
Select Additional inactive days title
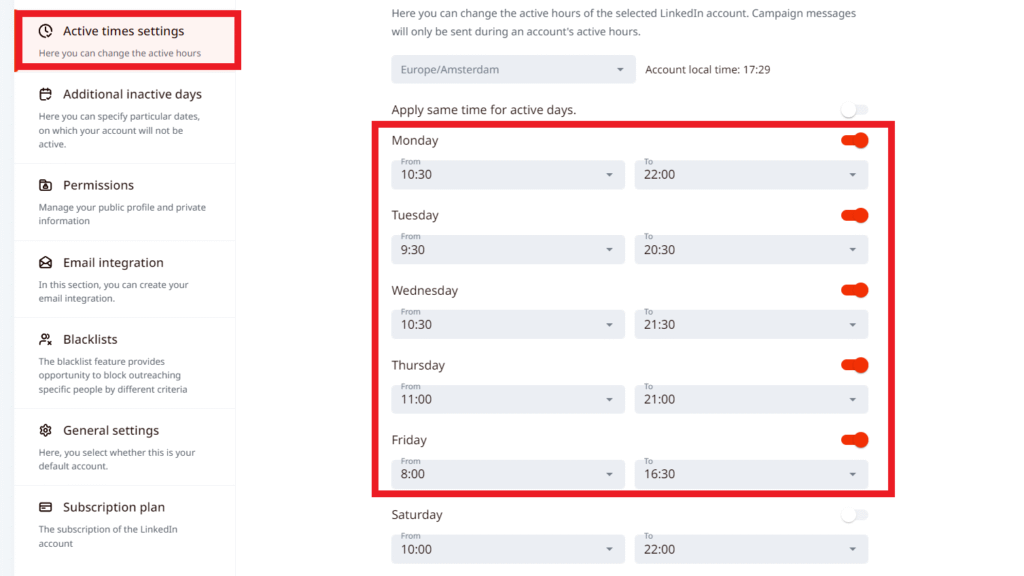click(x=132, y=95)
